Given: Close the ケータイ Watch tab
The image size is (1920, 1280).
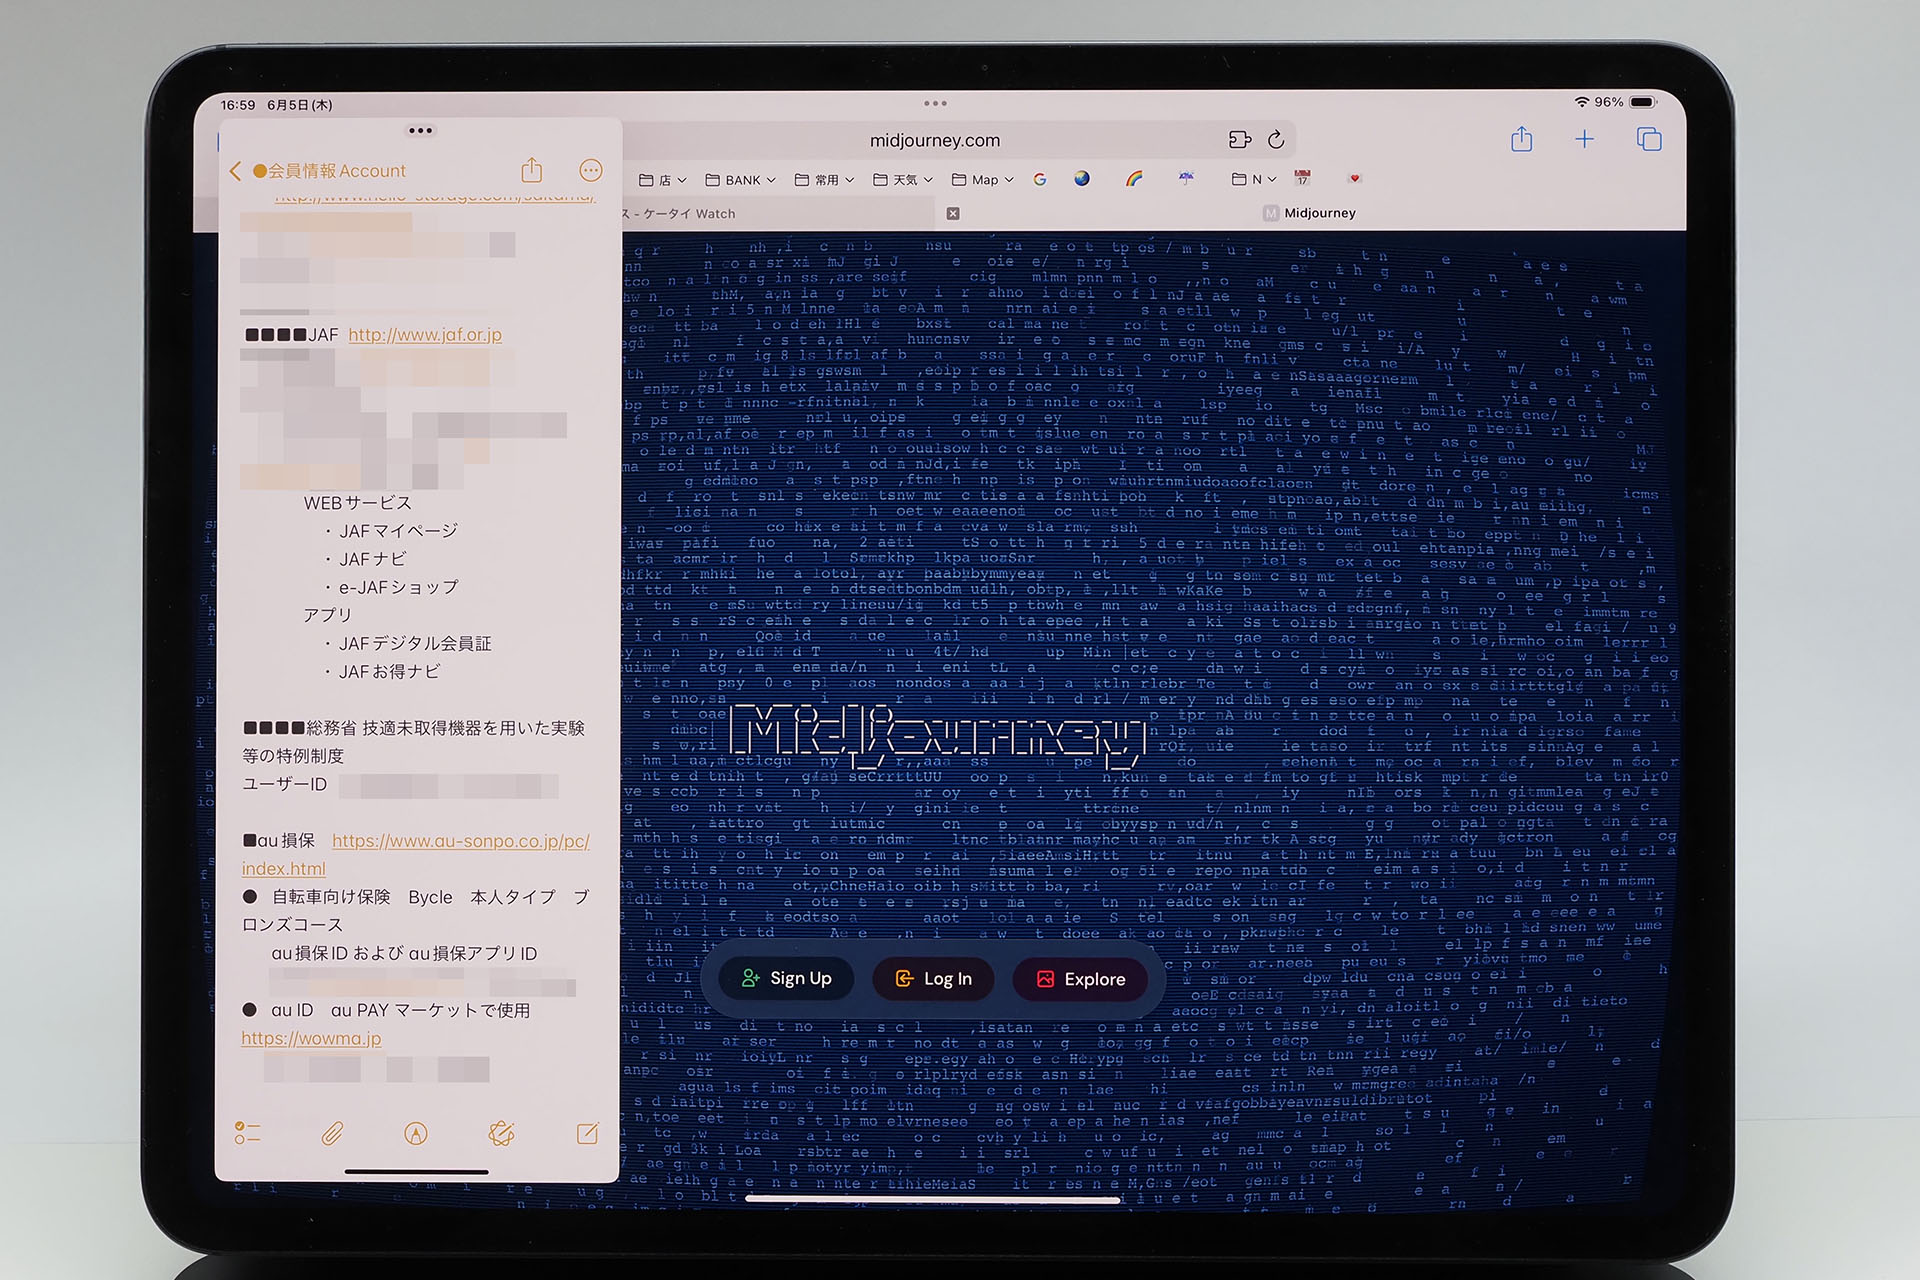Looking at the screenshot, I should pyautogui.click(x=953, y=213).
